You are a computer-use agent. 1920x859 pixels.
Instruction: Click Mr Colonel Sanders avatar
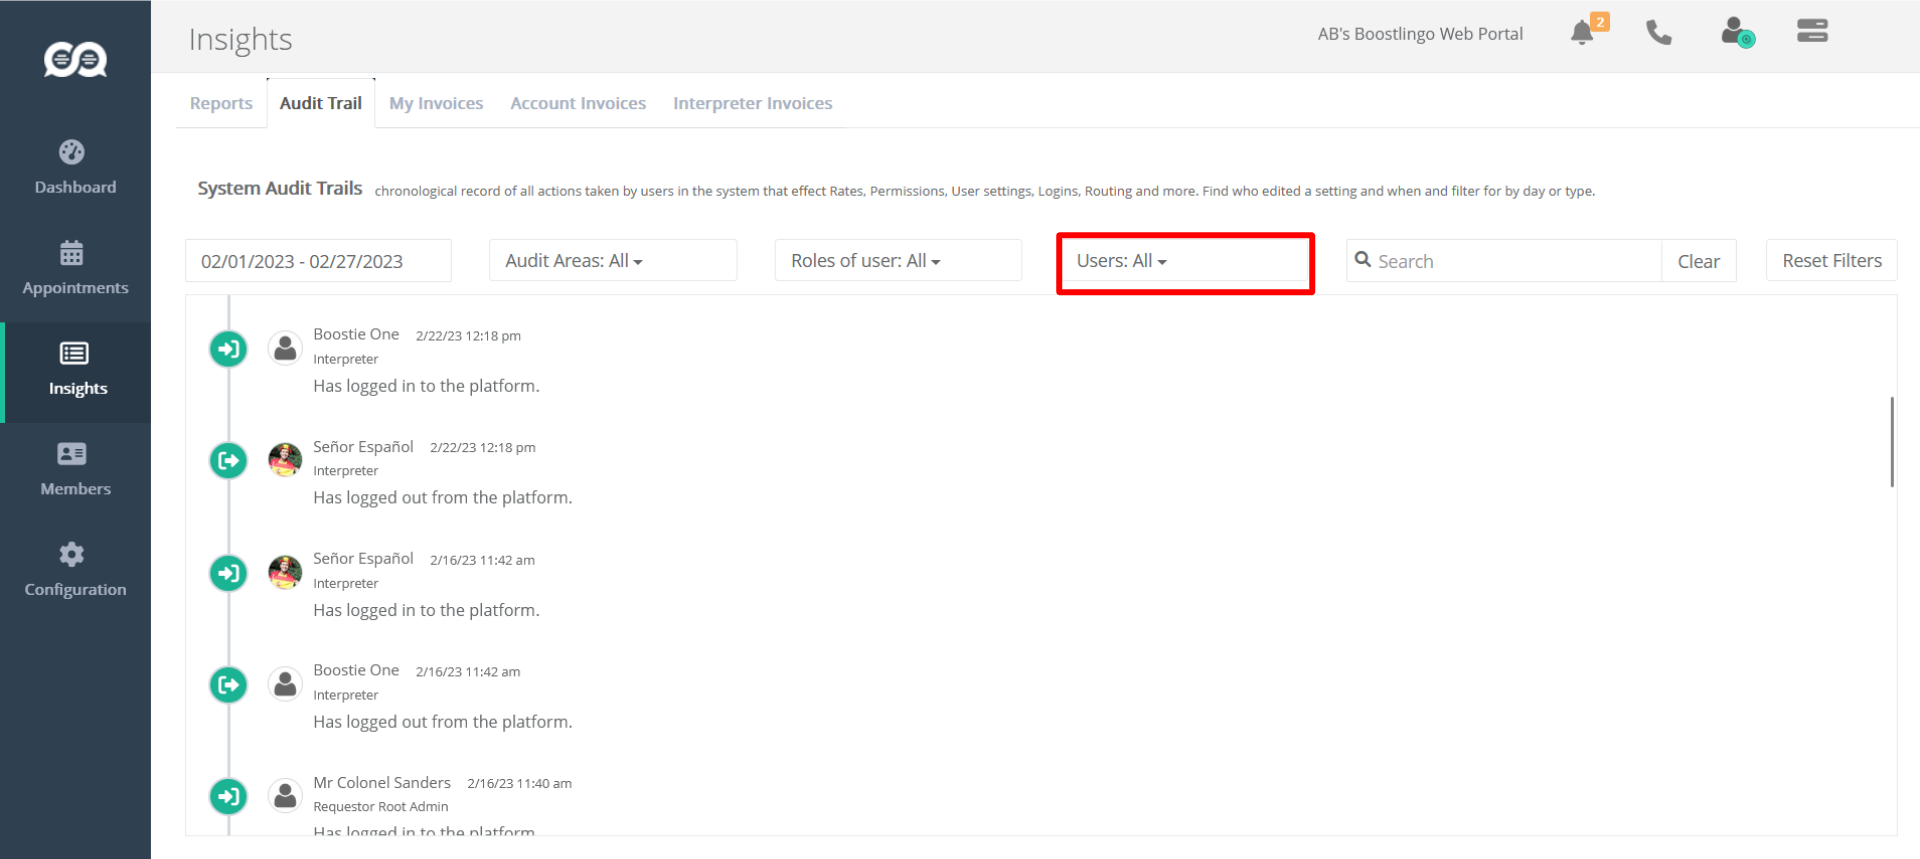click(x=285, y=796)
